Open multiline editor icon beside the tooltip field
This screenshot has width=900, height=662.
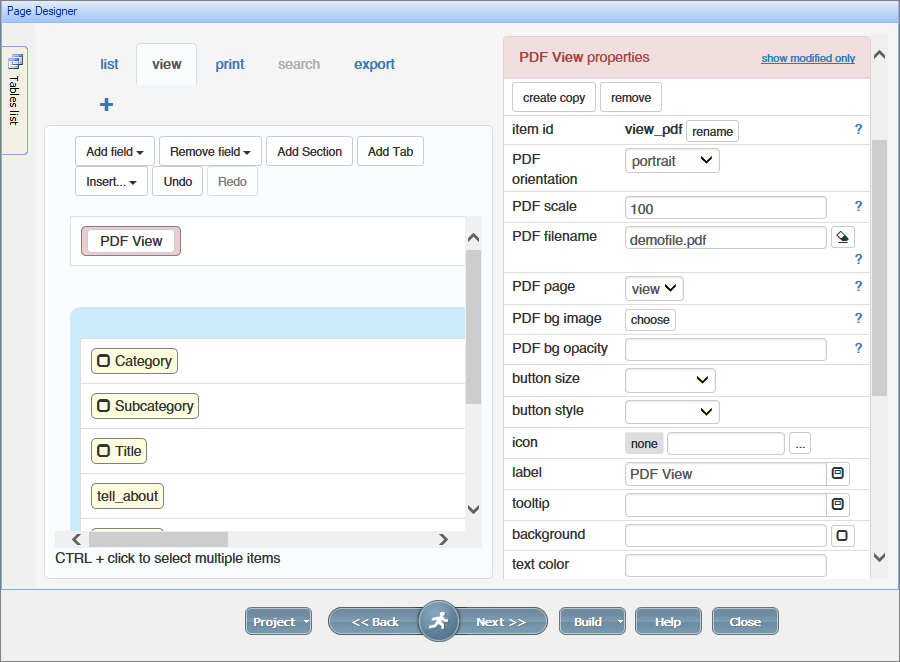839,504
